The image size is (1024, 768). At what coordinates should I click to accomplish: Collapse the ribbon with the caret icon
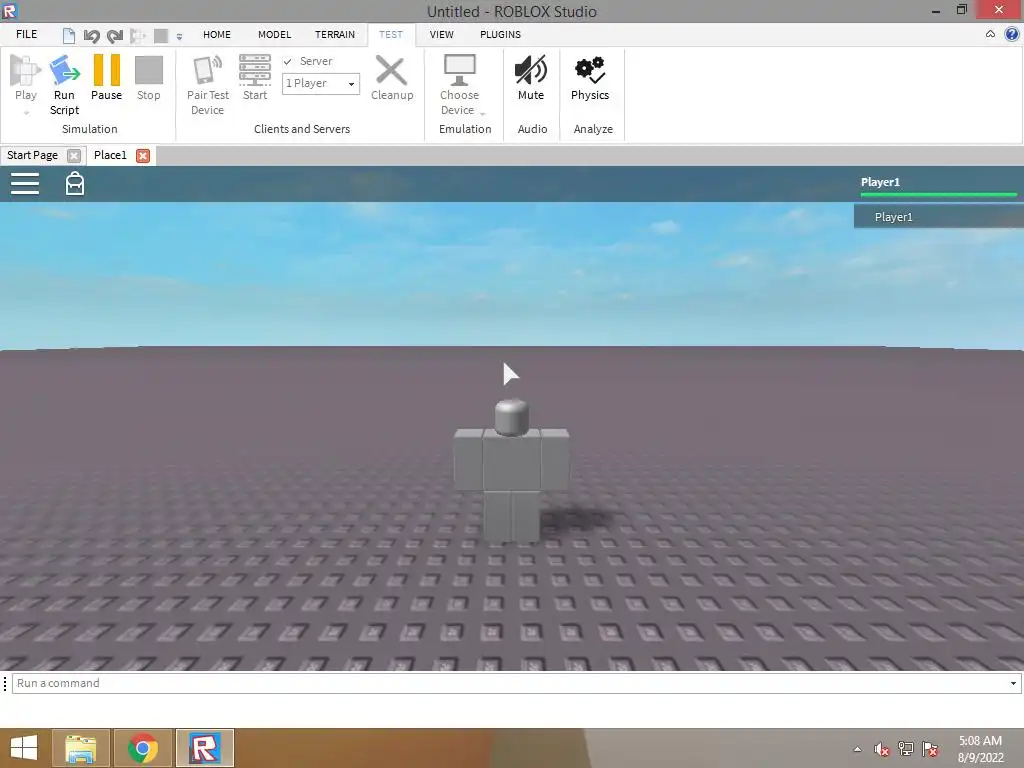[x=990, y=34]
